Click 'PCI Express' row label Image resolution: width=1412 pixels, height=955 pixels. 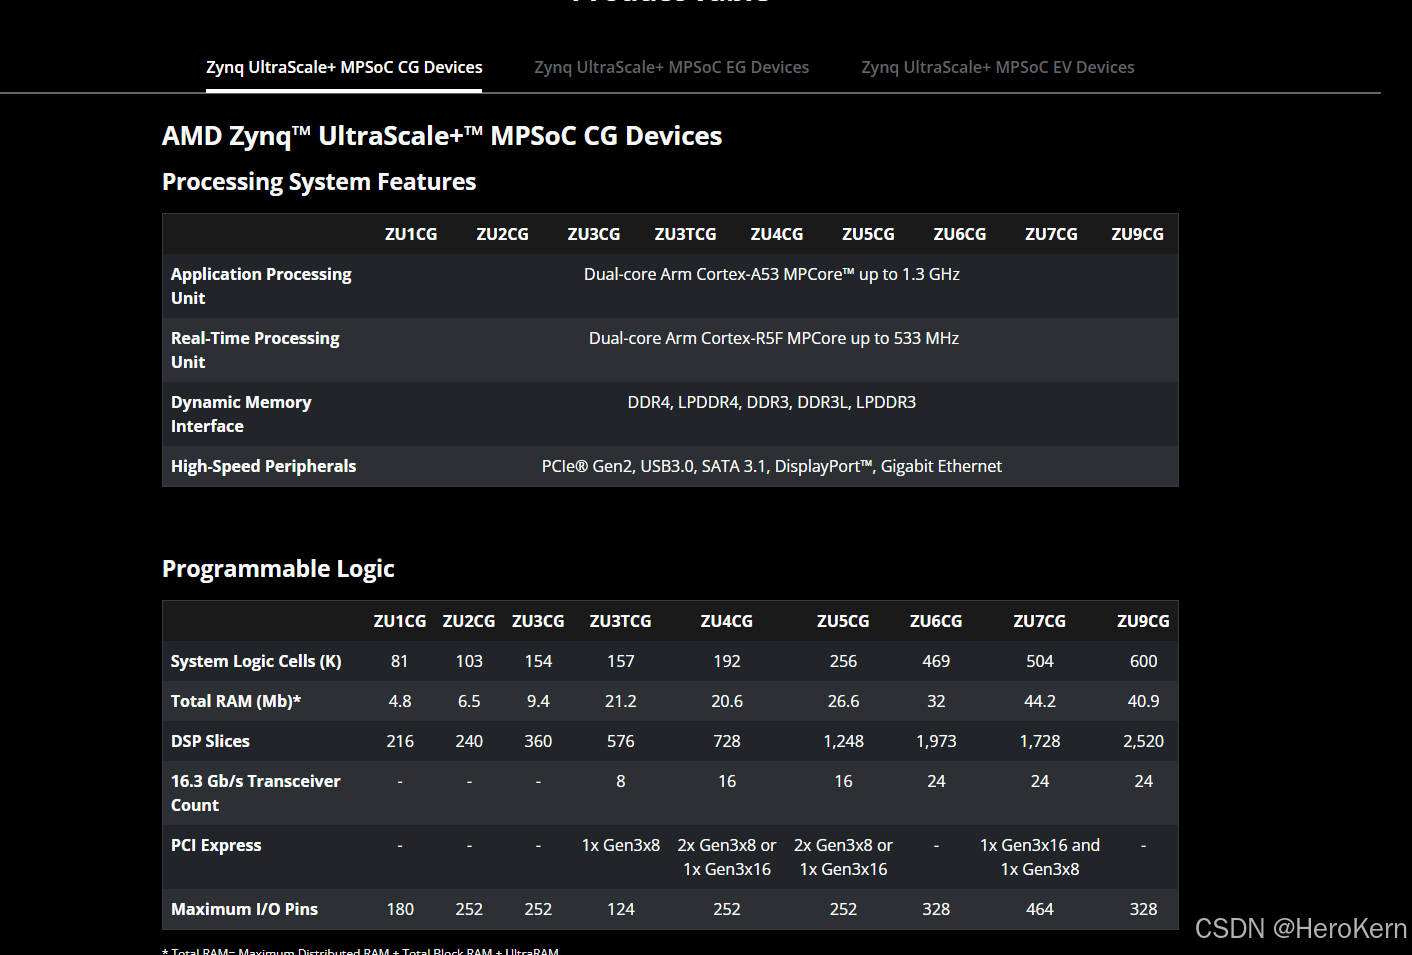216,845
